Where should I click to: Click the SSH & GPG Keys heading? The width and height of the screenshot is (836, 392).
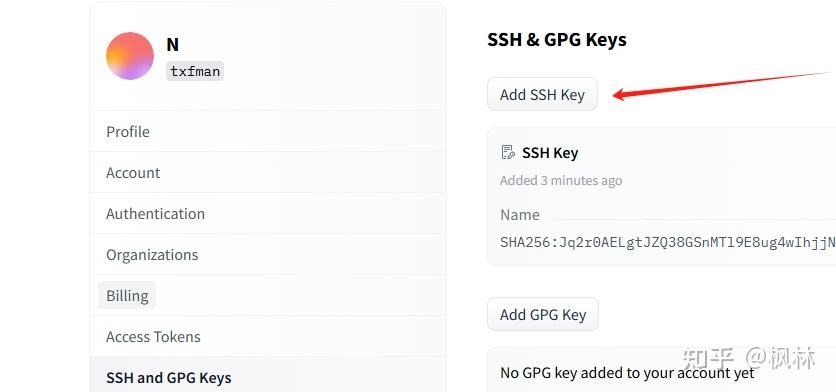click(x=557, y=39)
